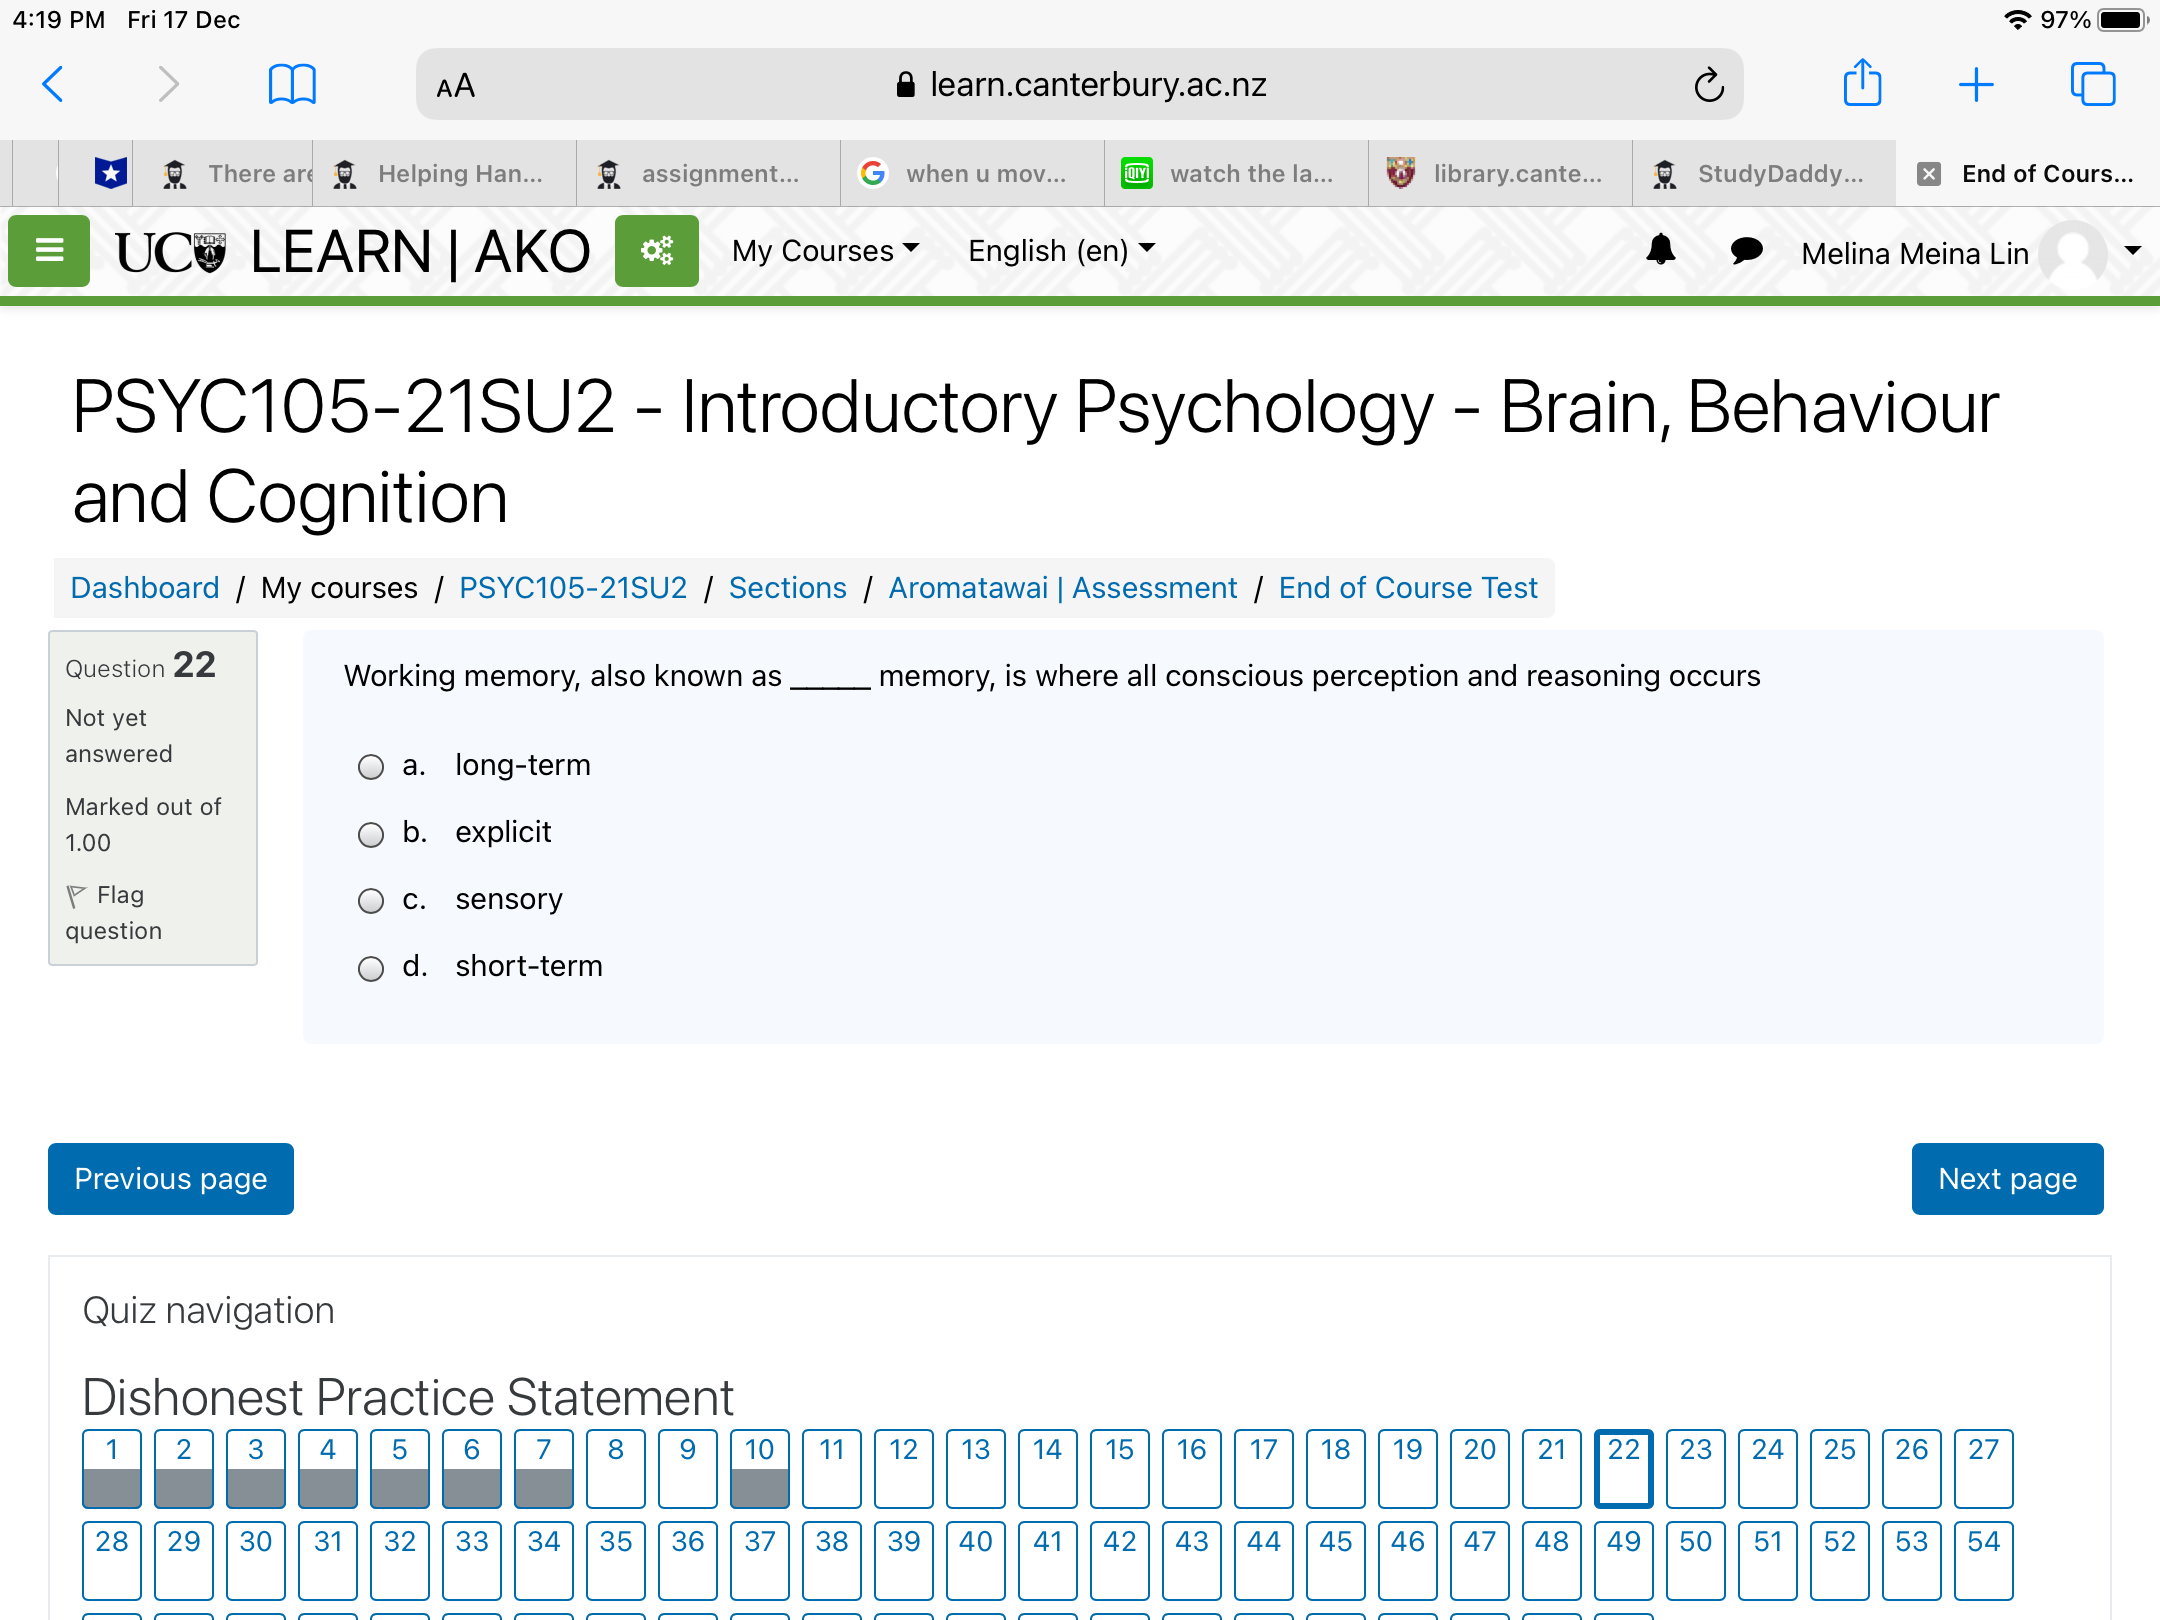2160x1620 pixels.
Task: Select answer a. long-term
Action: pyautogui.click(x=371, y=767)
